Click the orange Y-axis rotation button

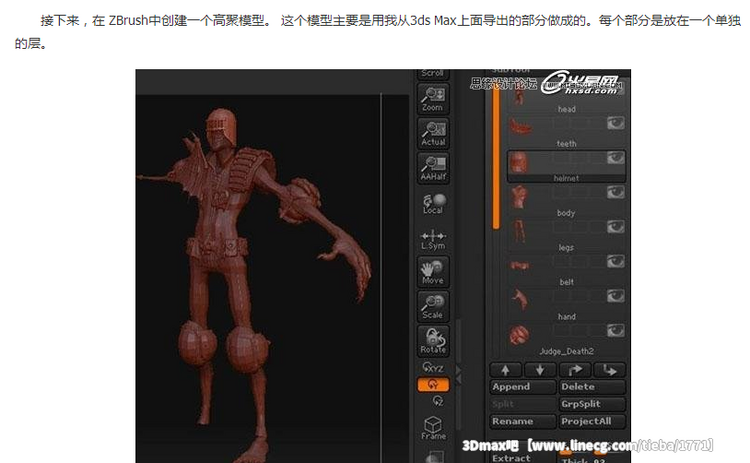tap(433, 385)
